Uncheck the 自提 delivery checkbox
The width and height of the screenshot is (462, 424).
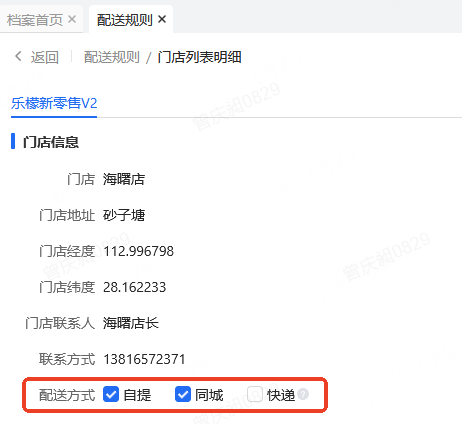pyautogui.click(x=111, y=395)
